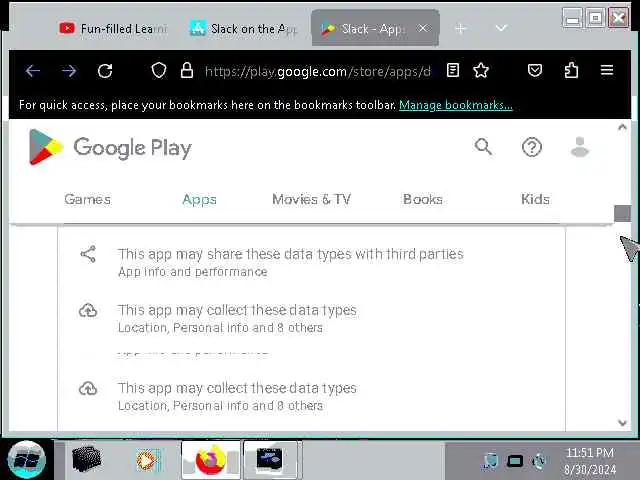Open the Movies & TV category
This screenshot has width=640, height=480.
tap(311, 200)
